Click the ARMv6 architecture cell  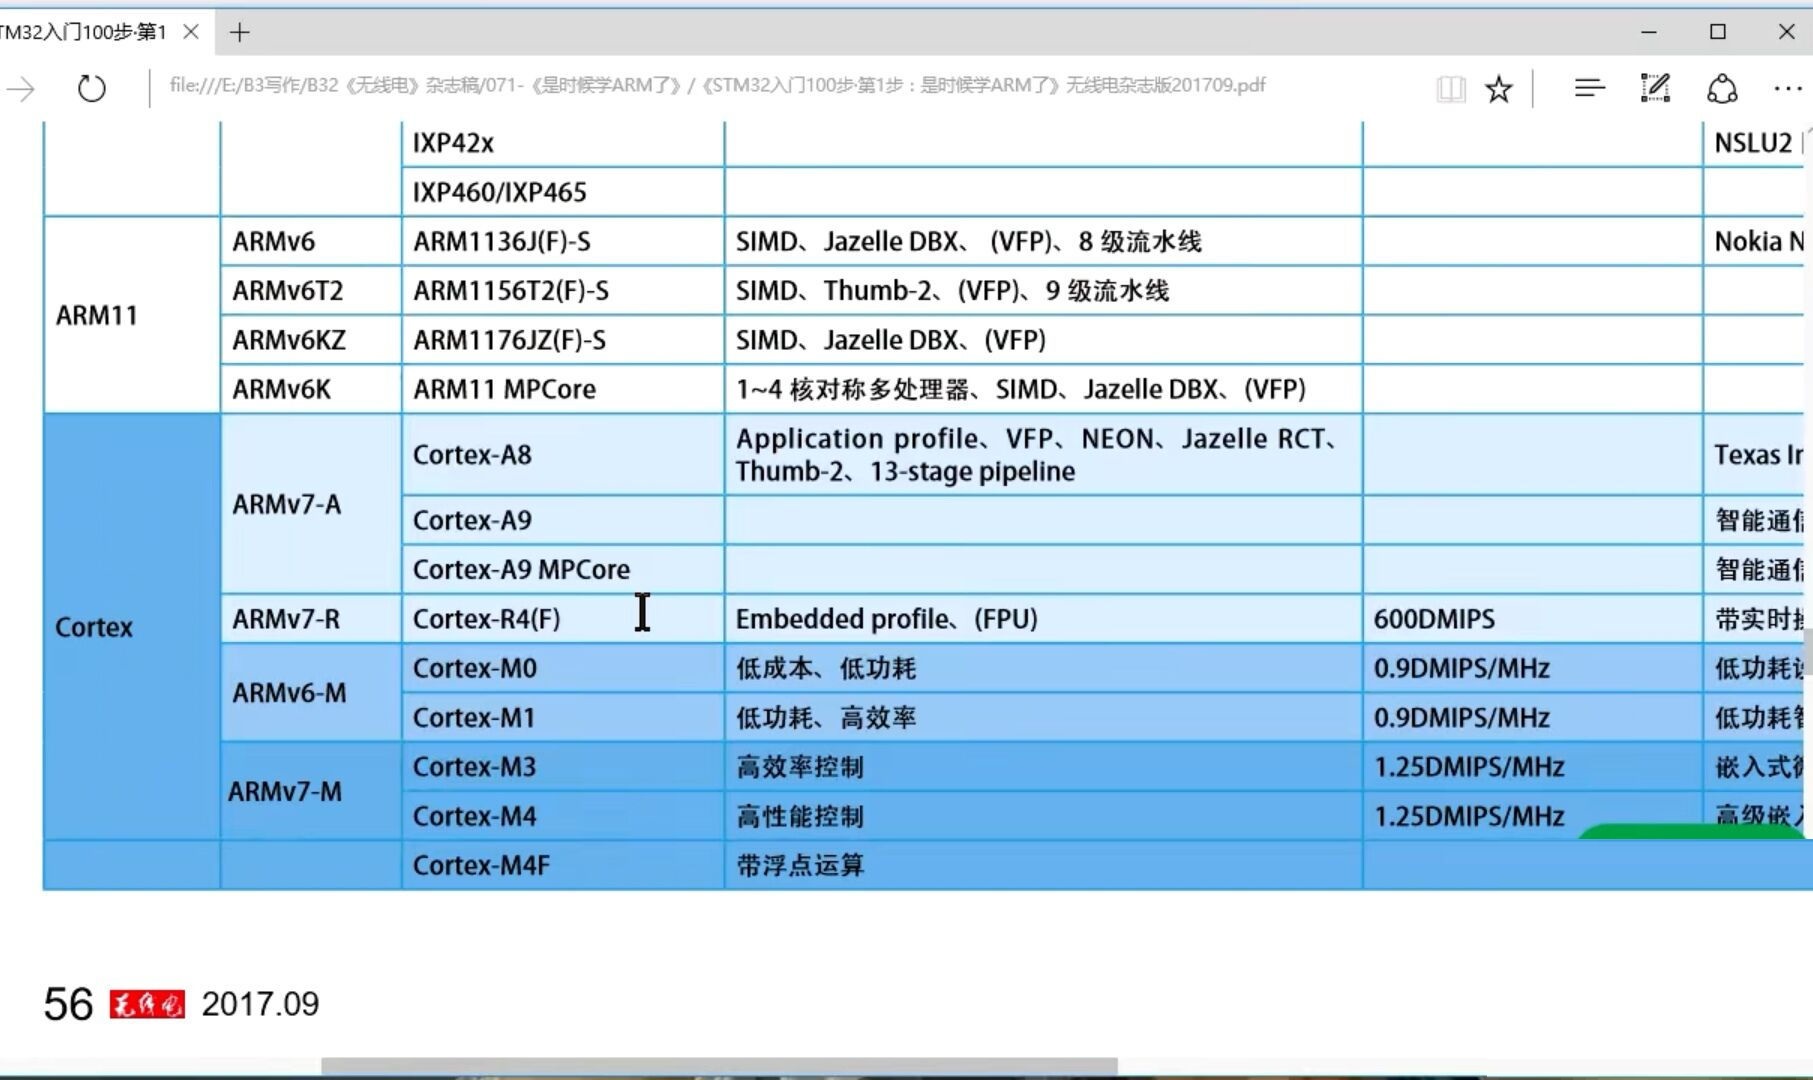coord(311,242)
